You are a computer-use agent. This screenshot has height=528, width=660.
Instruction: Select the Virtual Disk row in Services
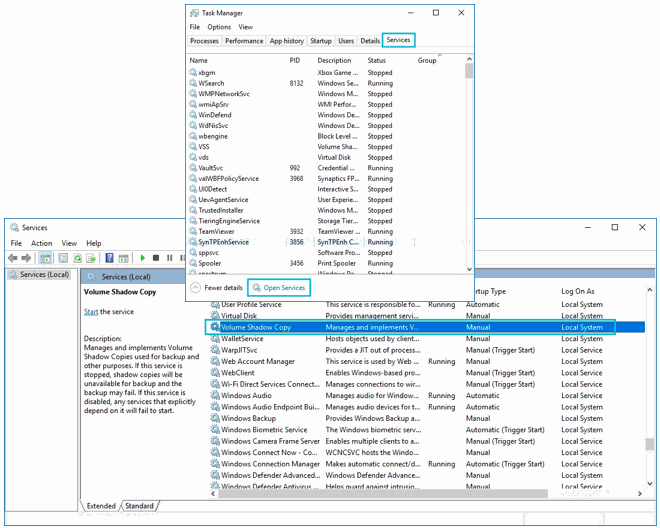pyautogui.click(x=426, y=315)
